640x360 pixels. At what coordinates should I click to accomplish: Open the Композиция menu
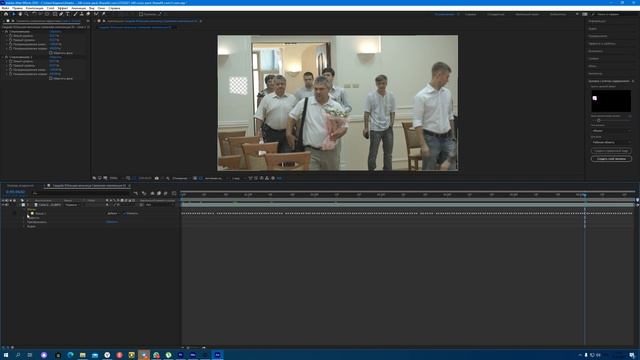(35, 8)
